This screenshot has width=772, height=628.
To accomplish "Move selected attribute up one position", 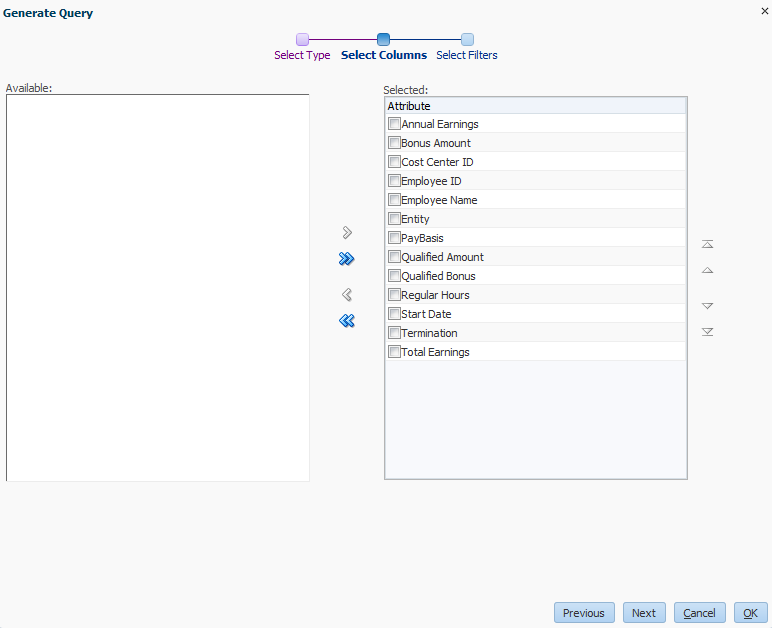I will pos(708,270).
